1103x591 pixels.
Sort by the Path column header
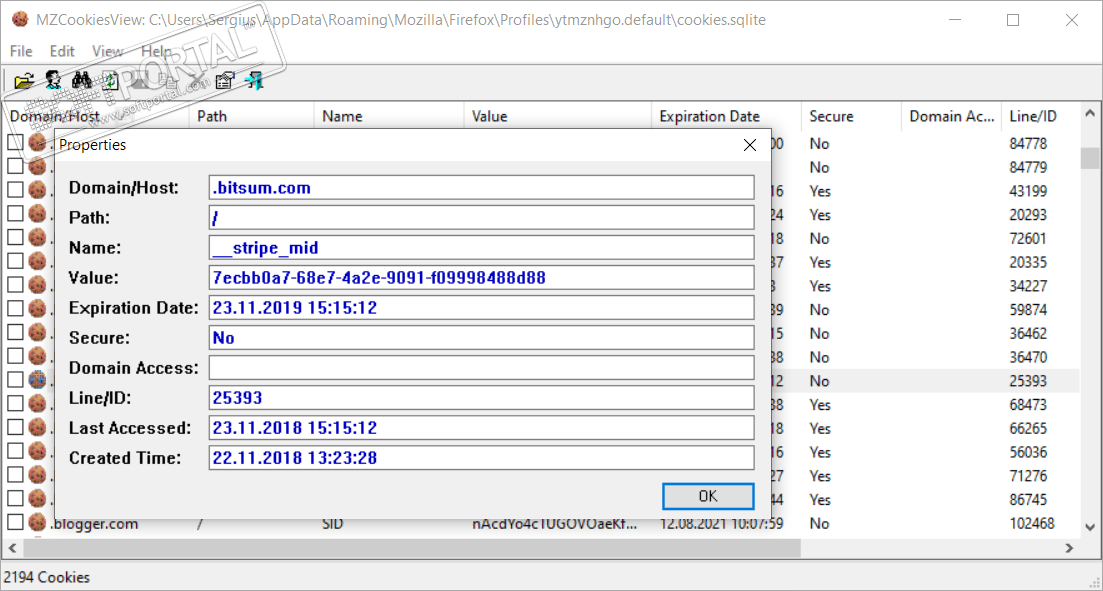click(251, 116)
